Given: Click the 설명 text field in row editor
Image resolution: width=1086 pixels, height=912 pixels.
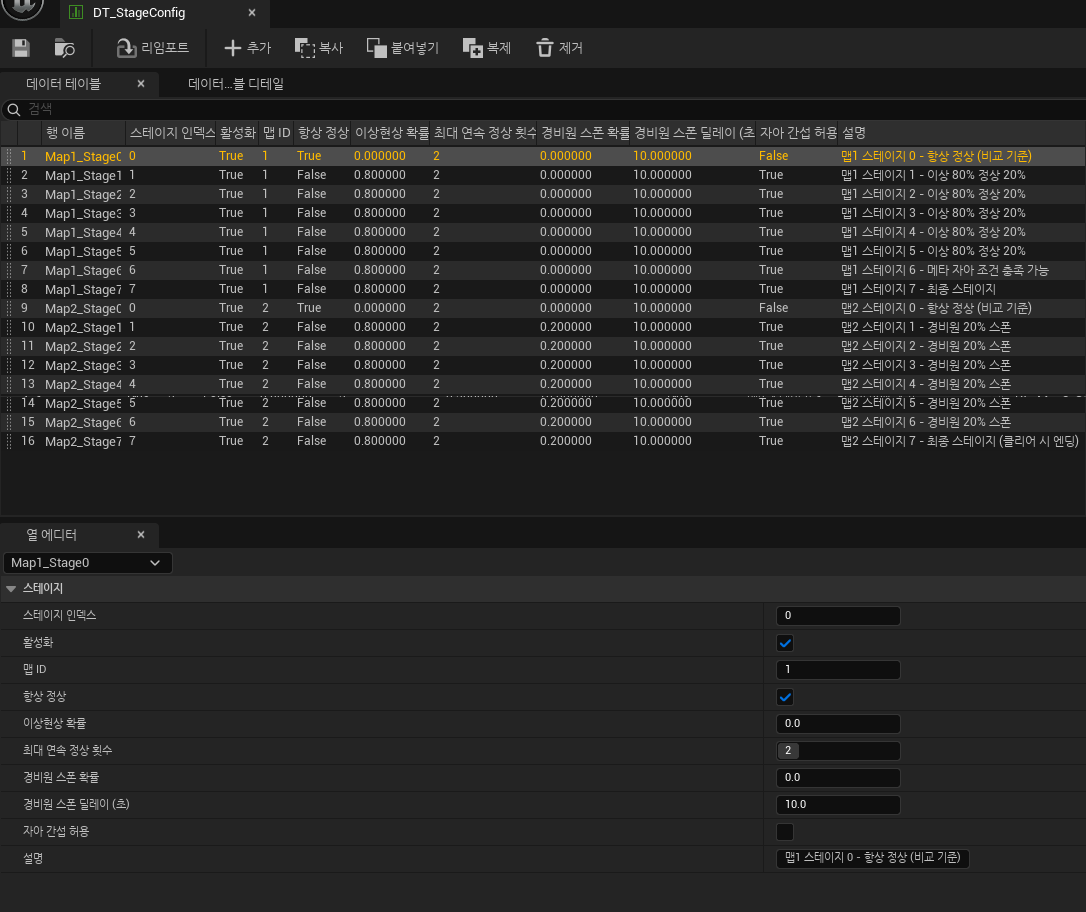Looking at the screenshot, I should (872, 858).
